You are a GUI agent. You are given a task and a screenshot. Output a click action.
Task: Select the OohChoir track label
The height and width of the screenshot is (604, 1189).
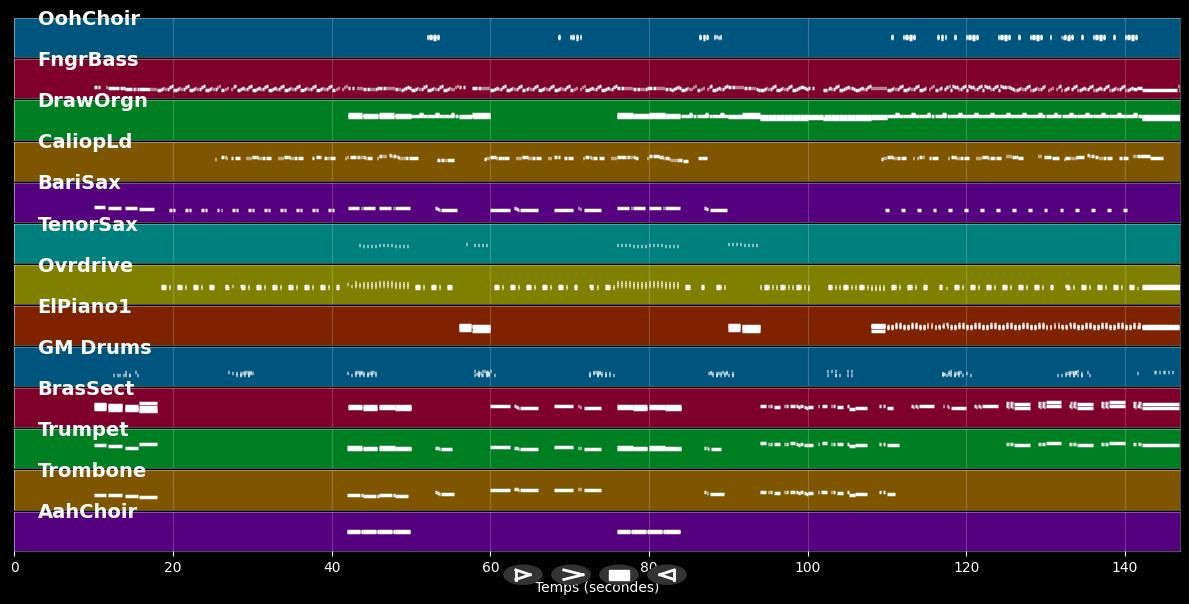[89, 19]
